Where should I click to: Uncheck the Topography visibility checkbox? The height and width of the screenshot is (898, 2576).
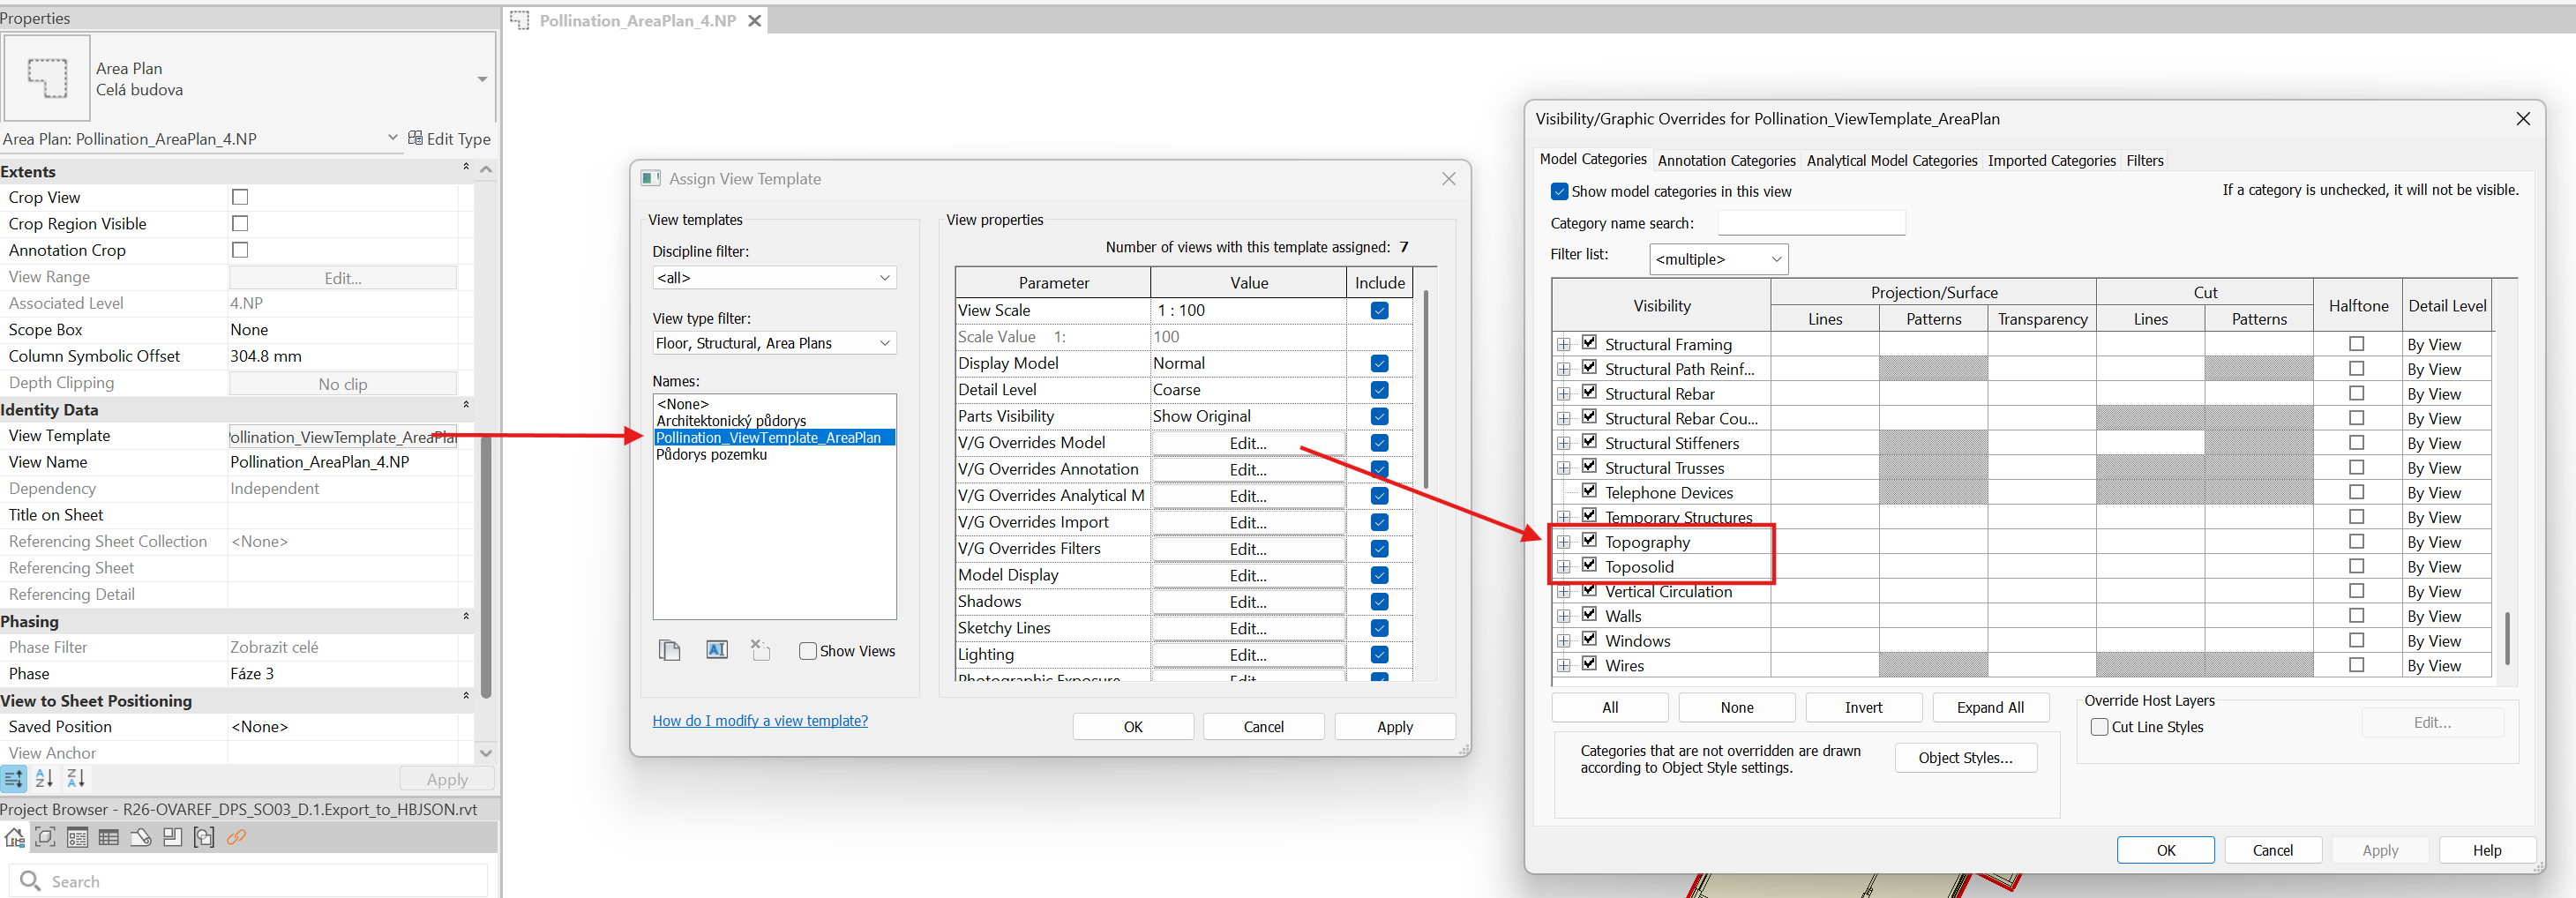(1589, 541)
